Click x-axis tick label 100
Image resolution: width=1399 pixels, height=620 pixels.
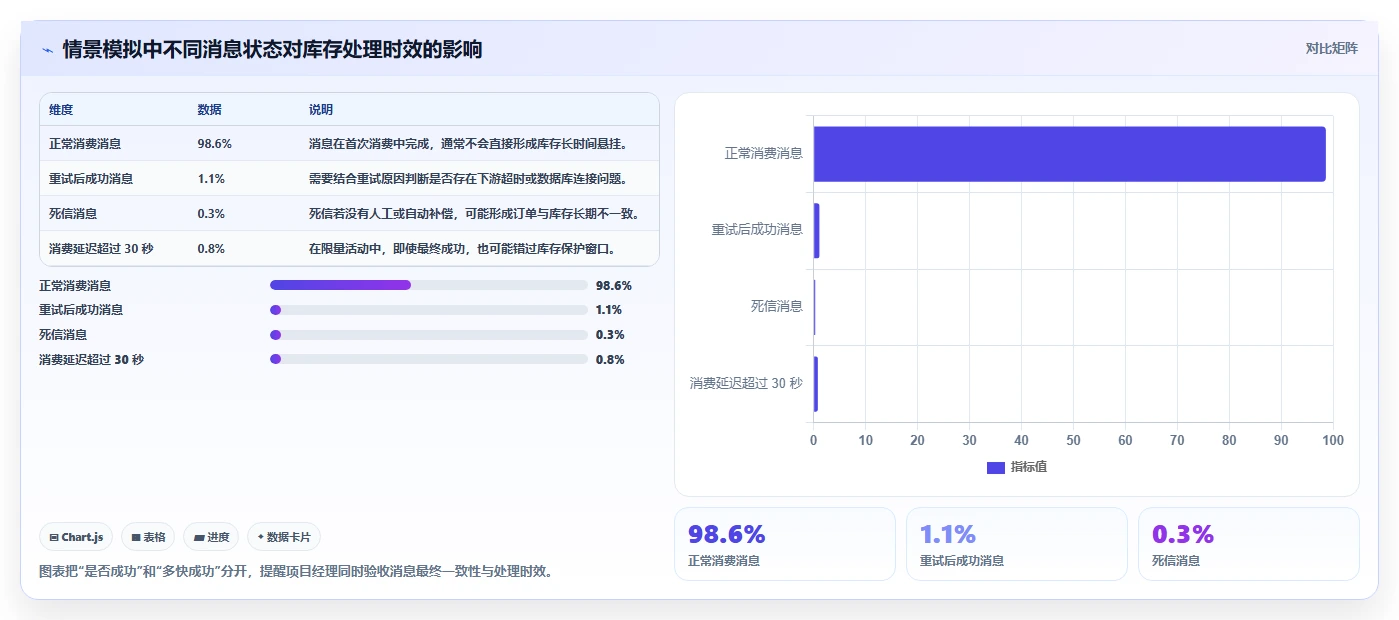click(x=1333, y=441)
